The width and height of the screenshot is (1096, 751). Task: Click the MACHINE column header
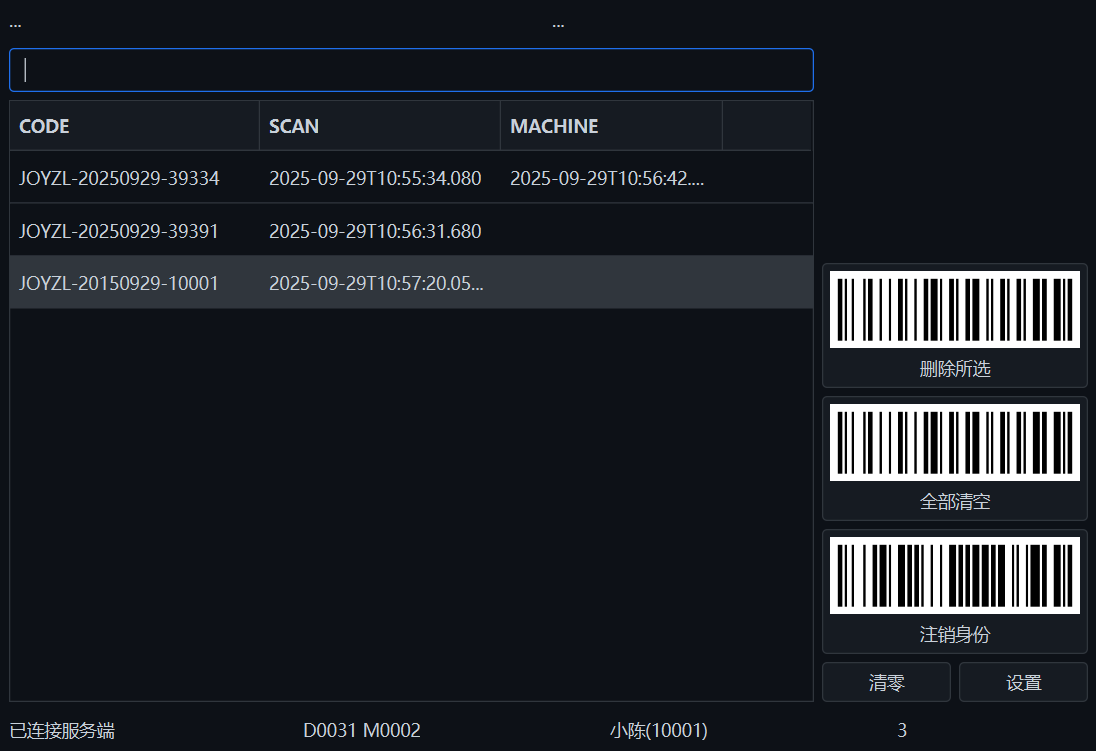point(611,126)
